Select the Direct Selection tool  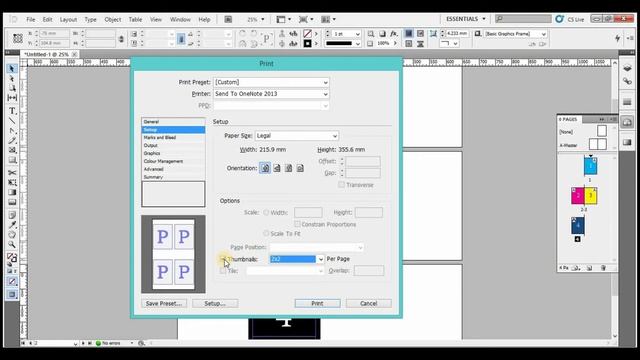(12, 78)
